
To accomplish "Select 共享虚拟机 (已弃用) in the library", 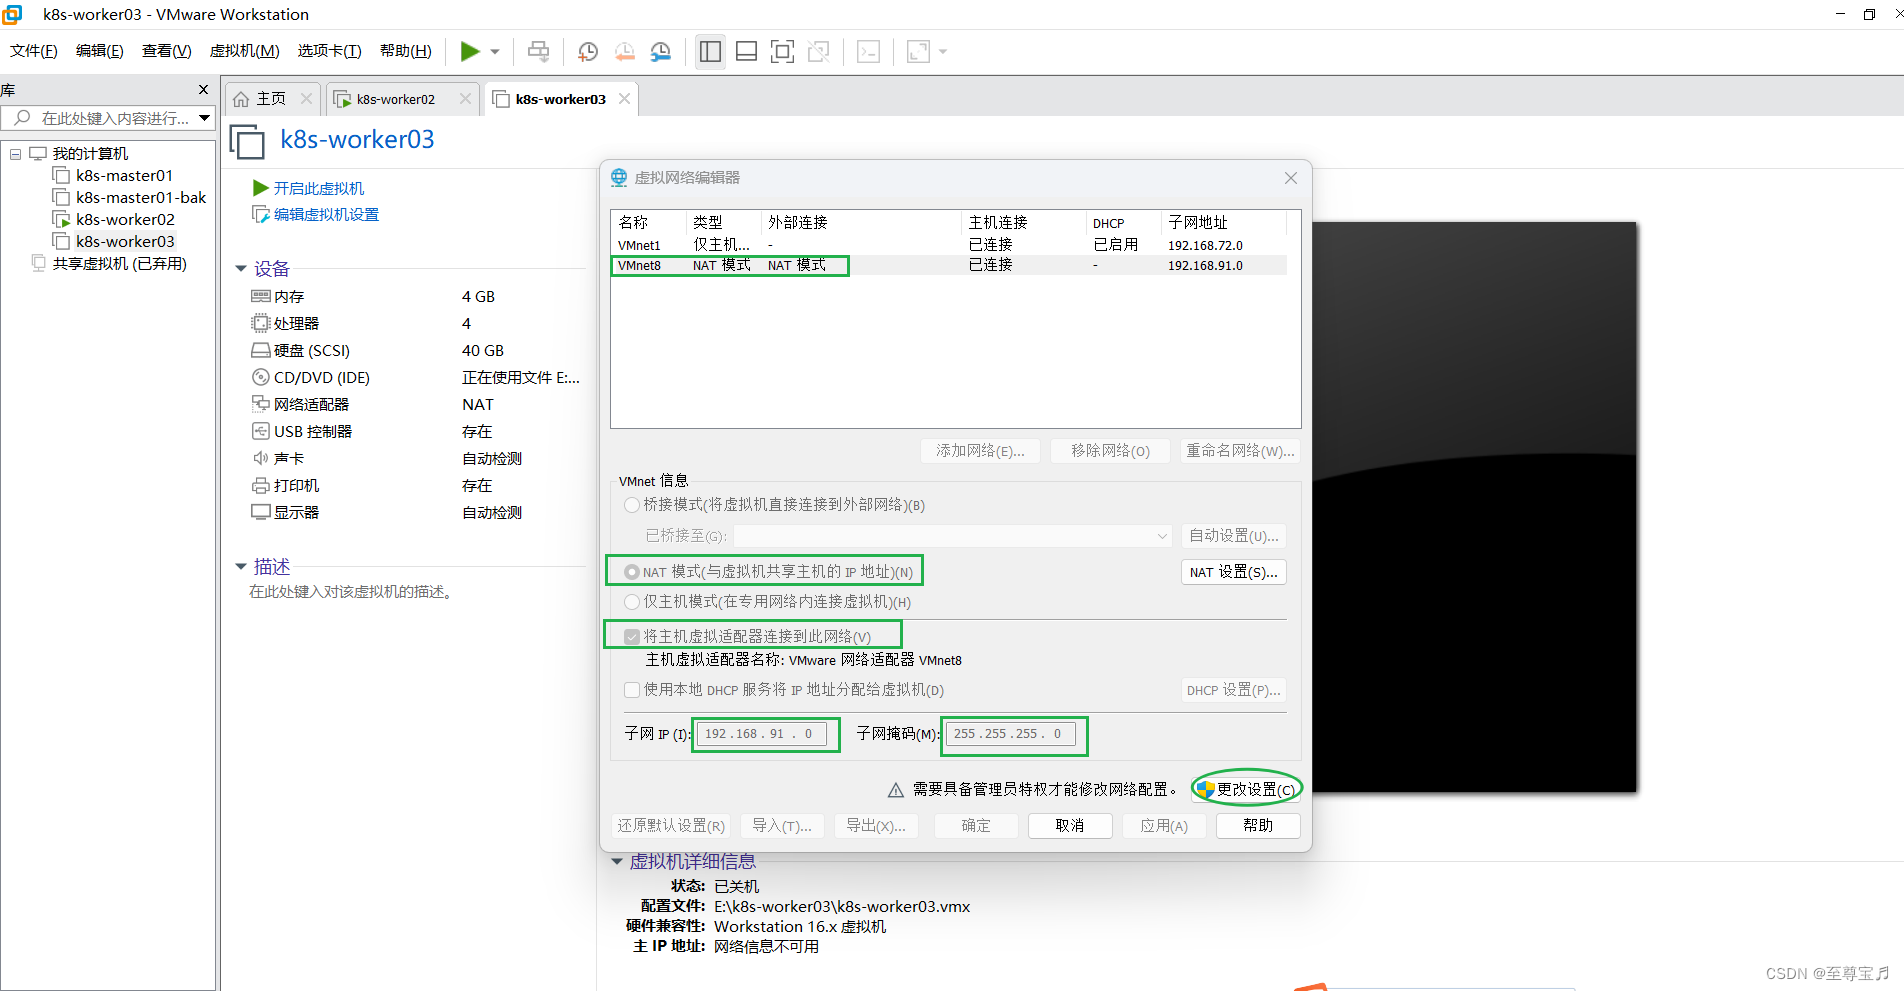I will click(119, 264).
